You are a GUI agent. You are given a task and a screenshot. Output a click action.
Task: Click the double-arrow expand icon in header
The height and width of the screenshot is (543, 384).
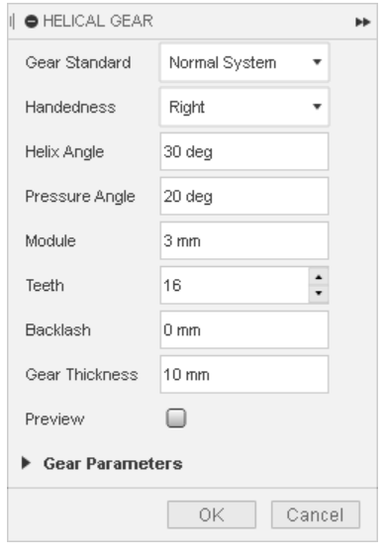point(363,22)
